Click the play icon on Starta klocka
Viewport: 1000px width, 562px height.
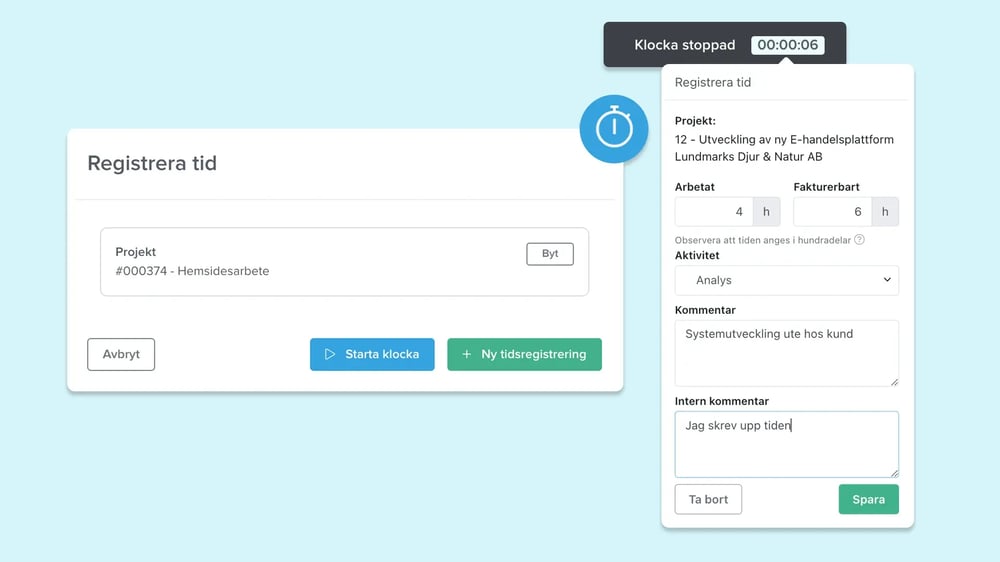click(330, 355)
